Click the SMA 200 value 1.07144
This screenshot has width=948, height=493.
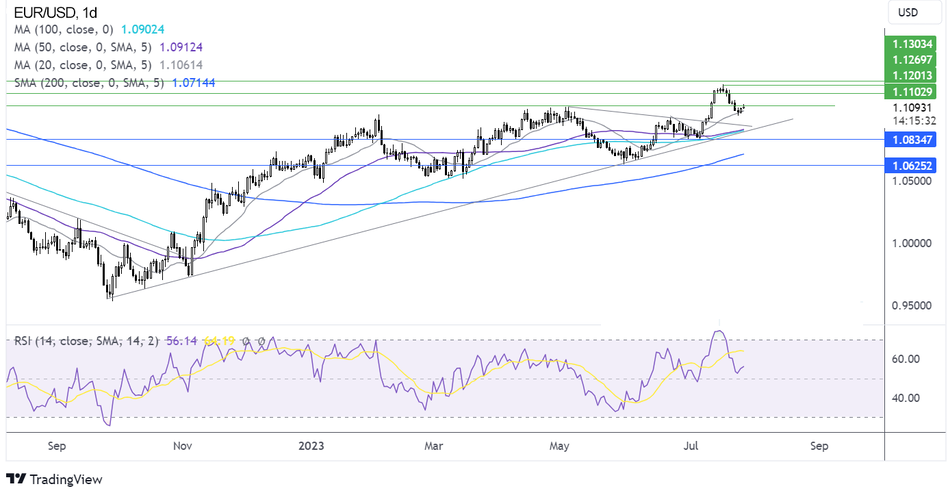193,82
